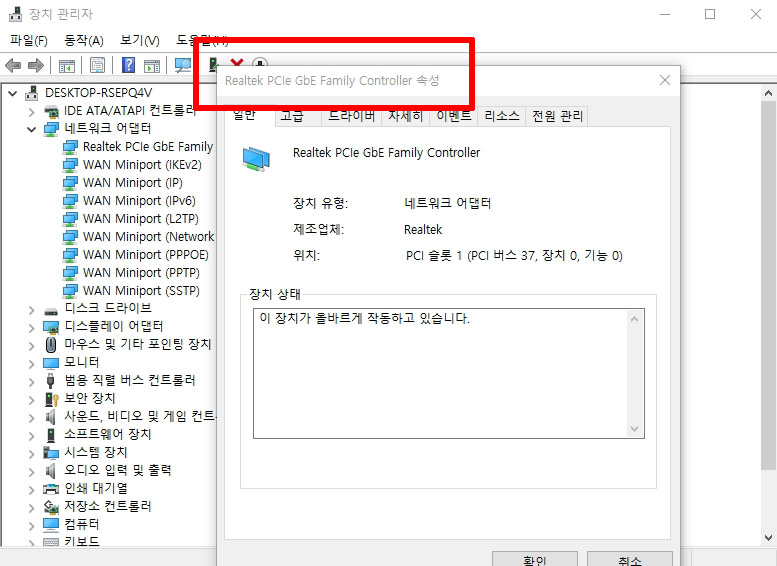
Task: Select WAN Miniport (L2TP)
Action: (x=131, y=219)
